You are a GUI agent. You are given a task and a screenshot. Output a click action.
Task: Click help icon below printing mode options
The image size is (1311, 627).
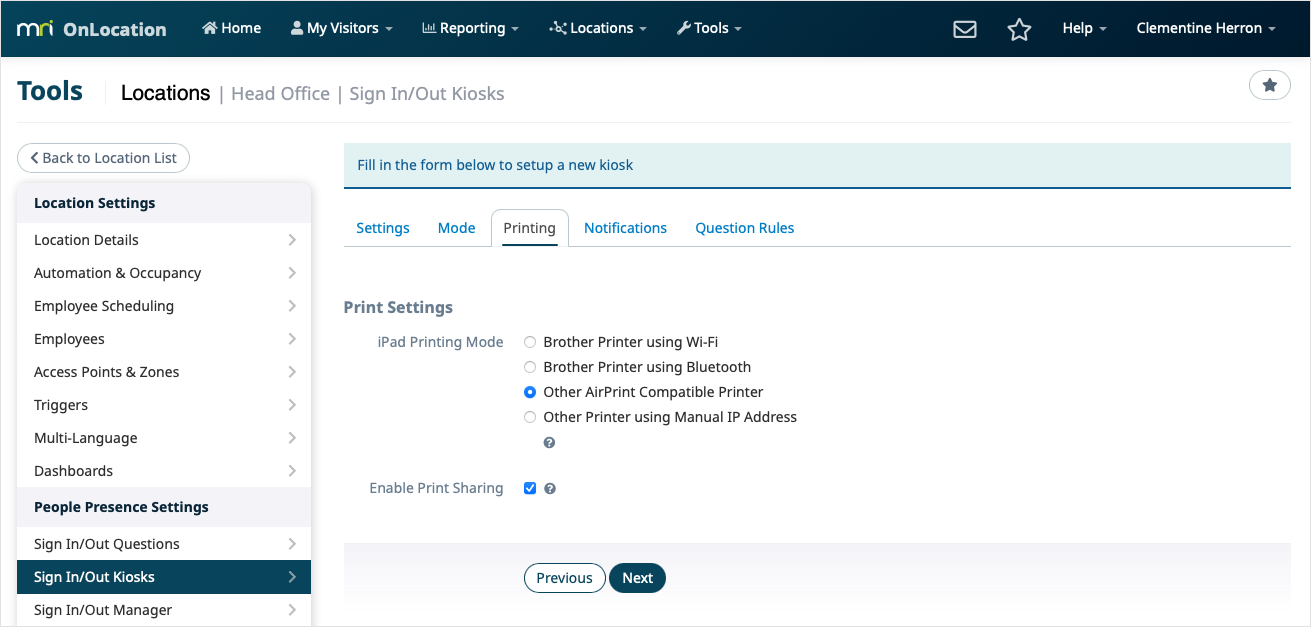pyautogui.click(x=549, y=442)
